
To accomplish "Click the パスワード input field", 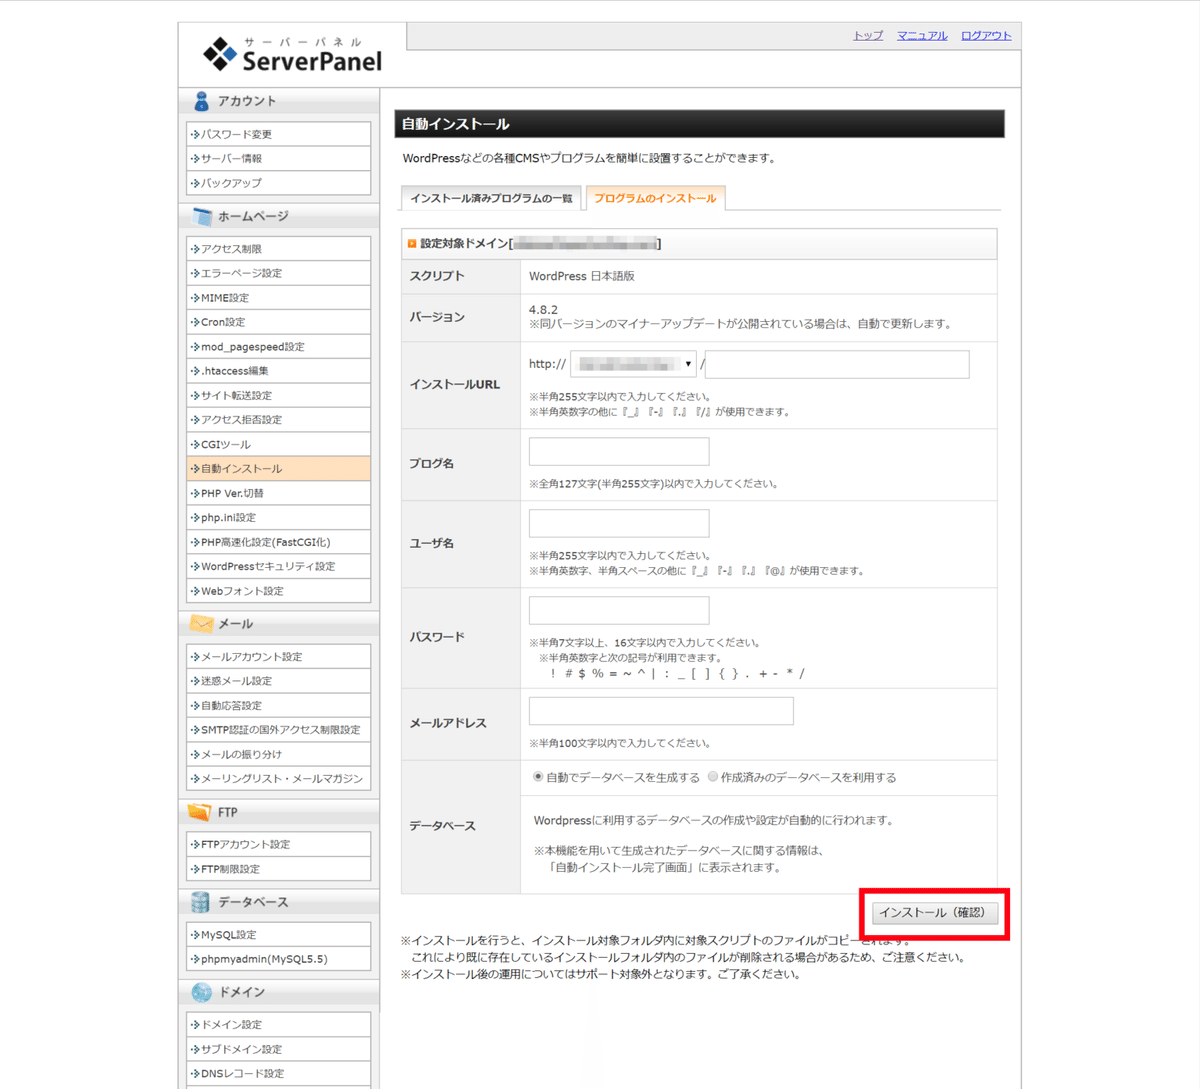I will click(x=619, y=610).
